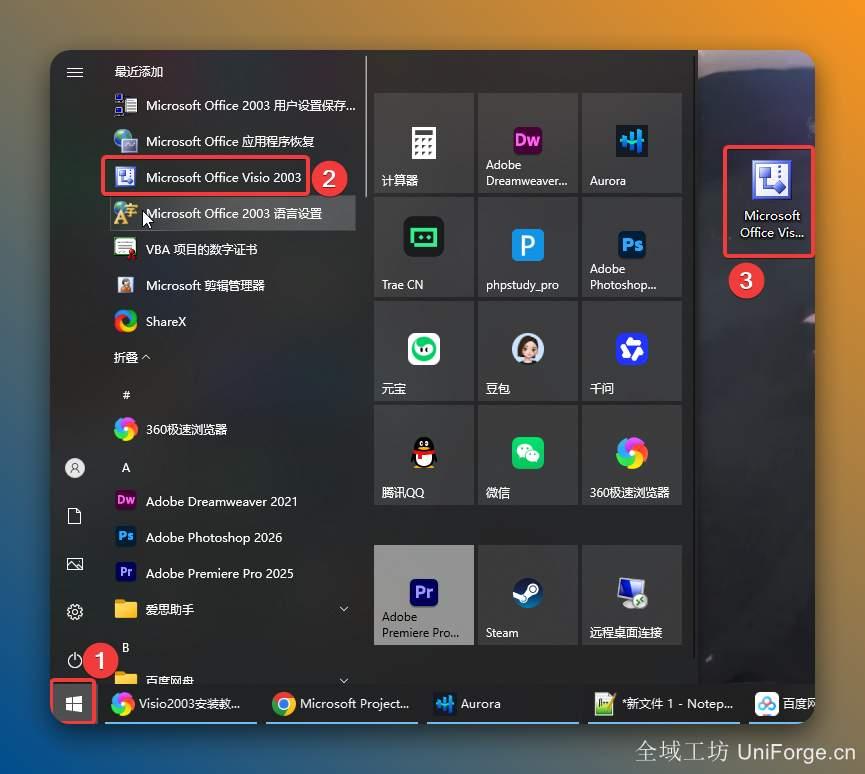865x774 pixels.
Task: Click the B letter index header
Action: point(126,647)
